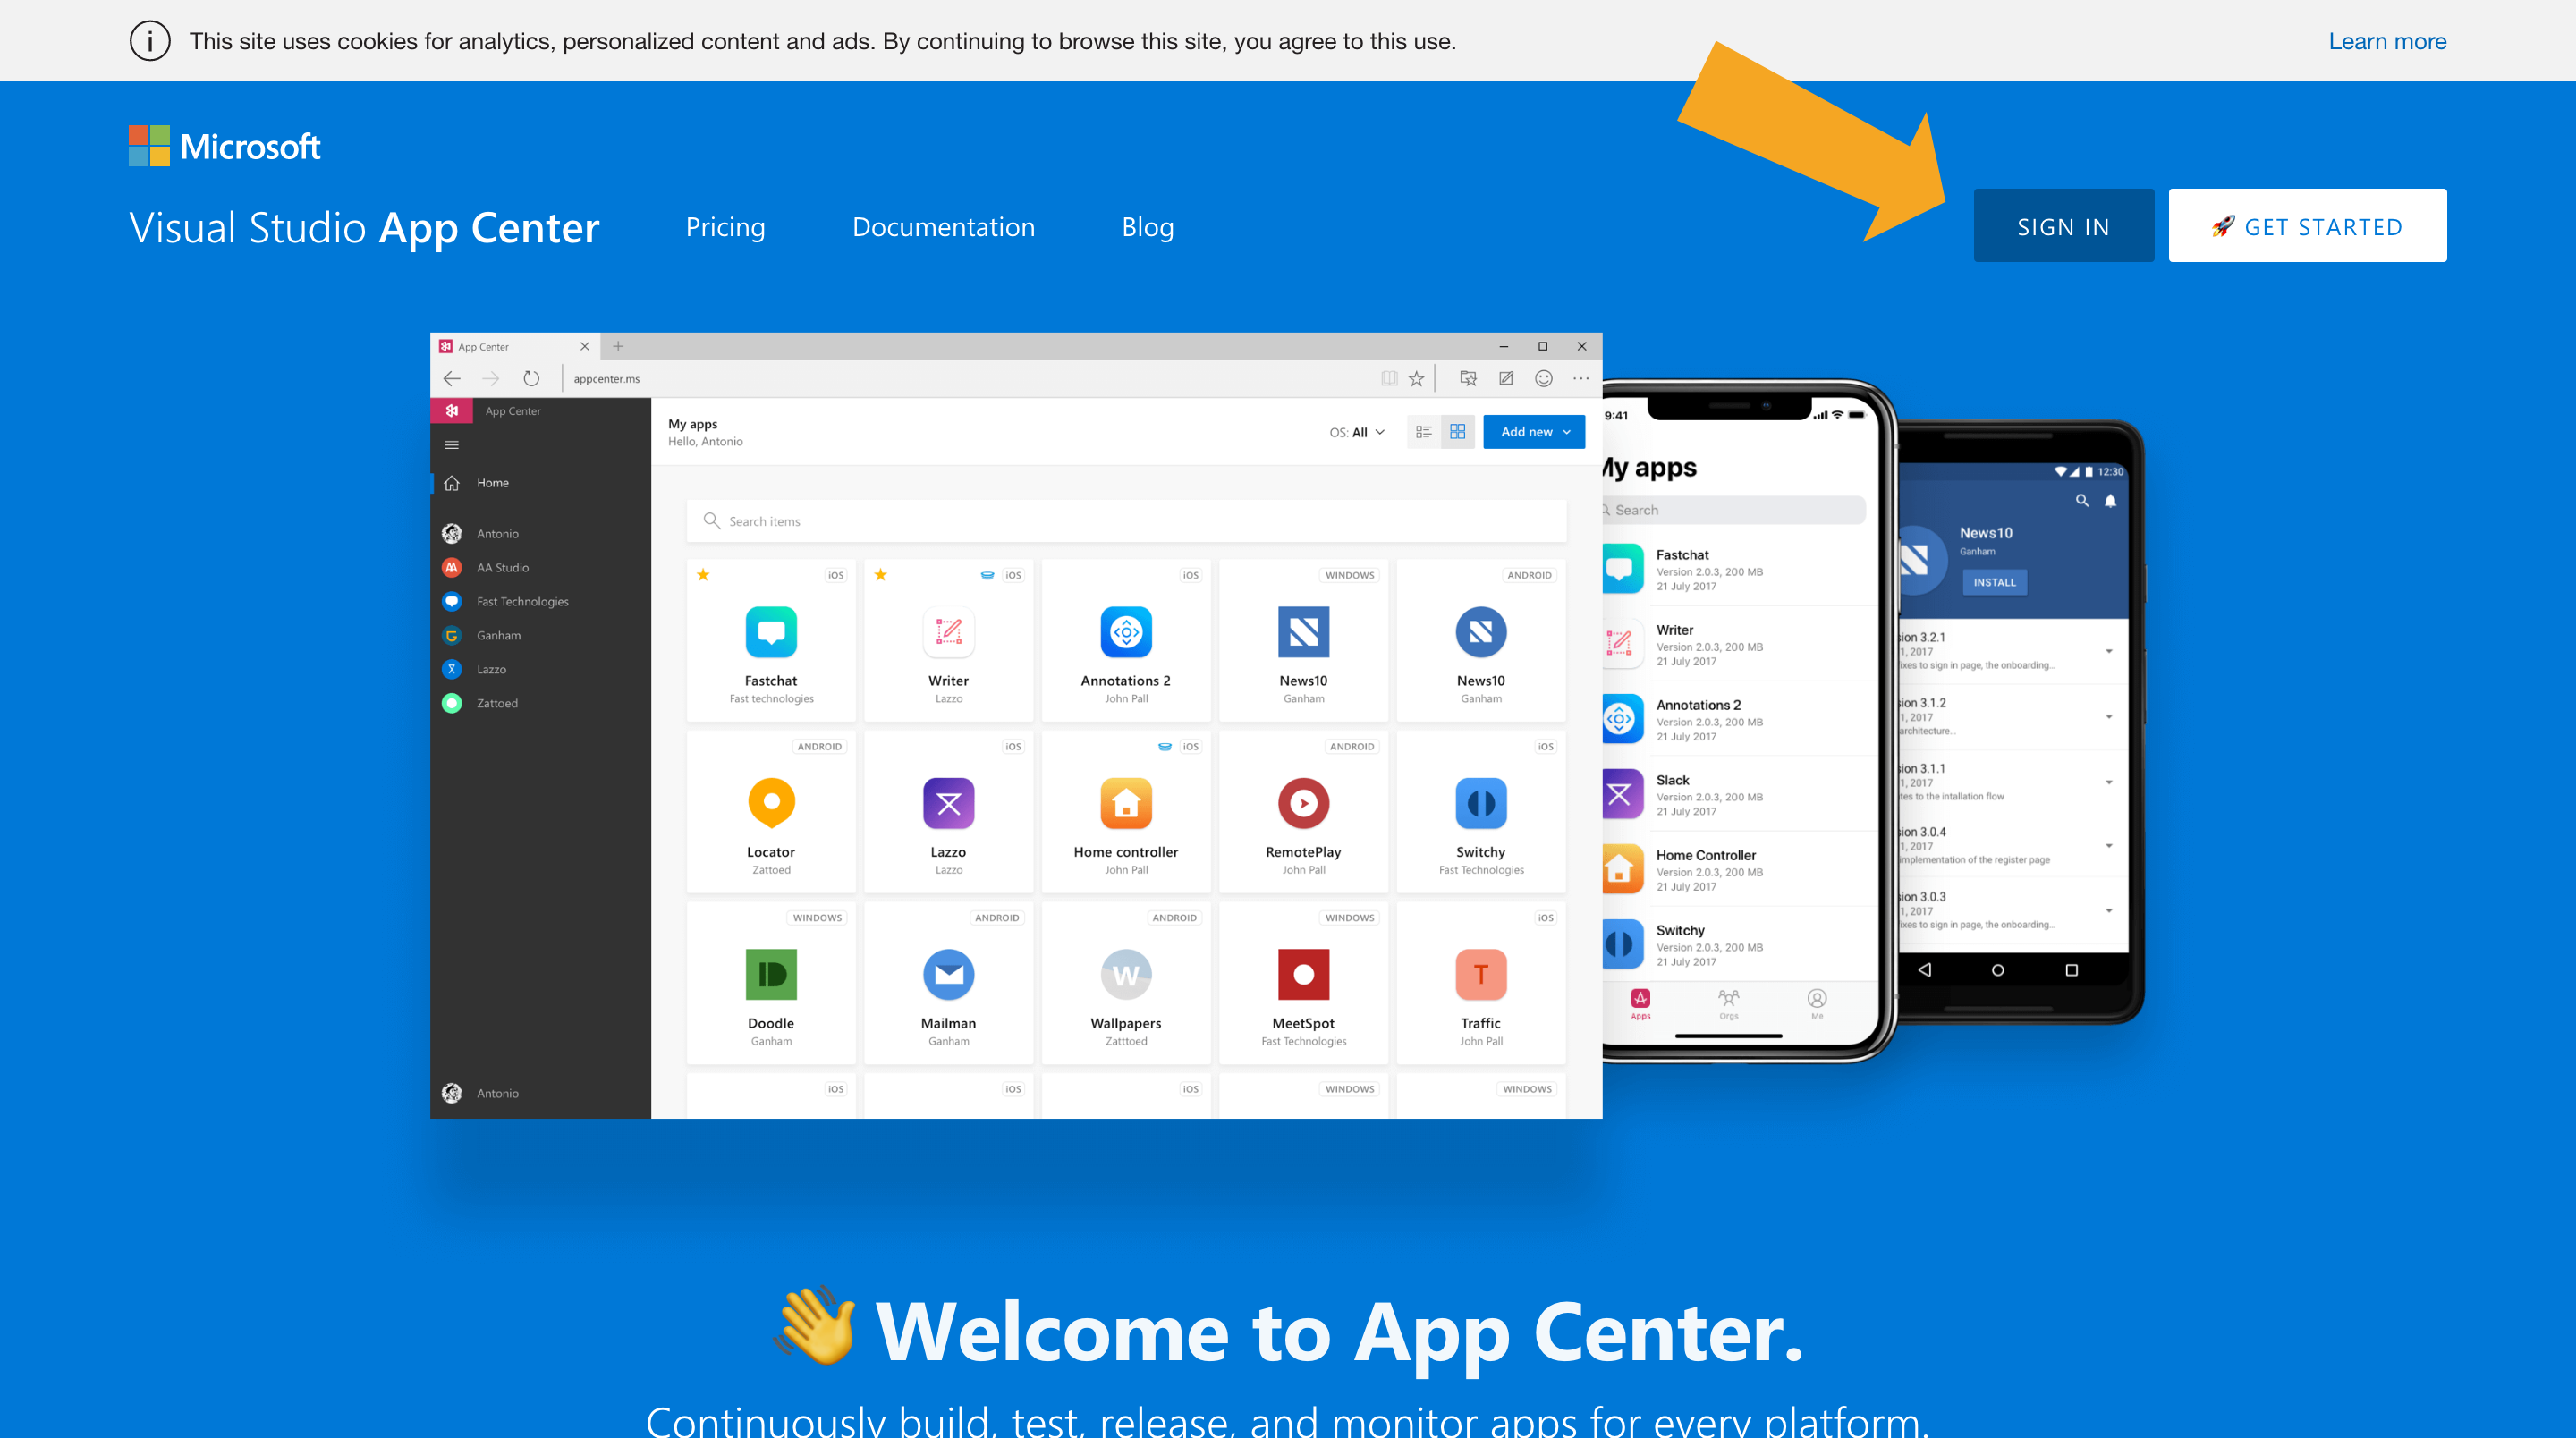Select the Home Controller app icon

pos(1125,803)
